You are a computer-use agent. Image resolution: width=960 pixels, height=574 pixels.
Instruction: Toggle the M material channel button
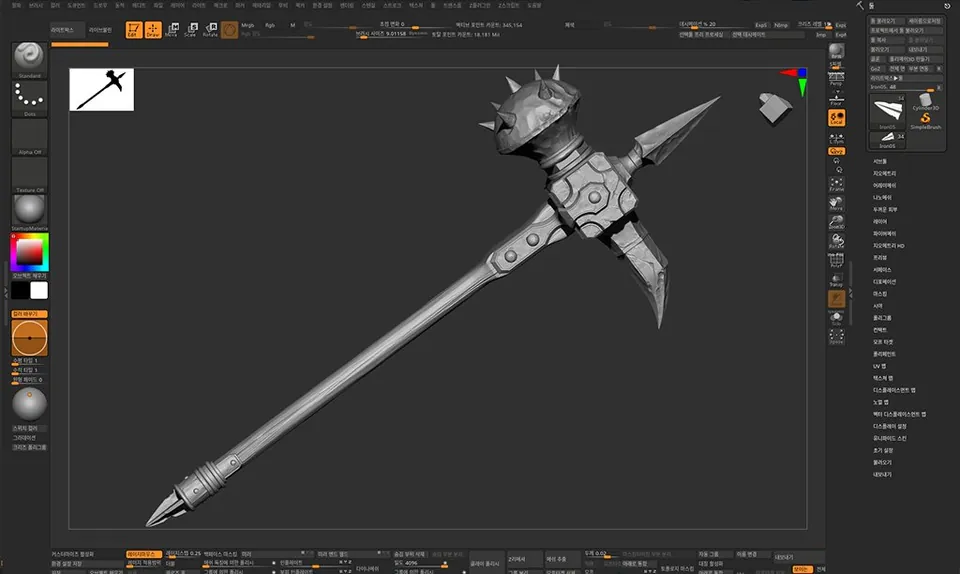[293, 26]
